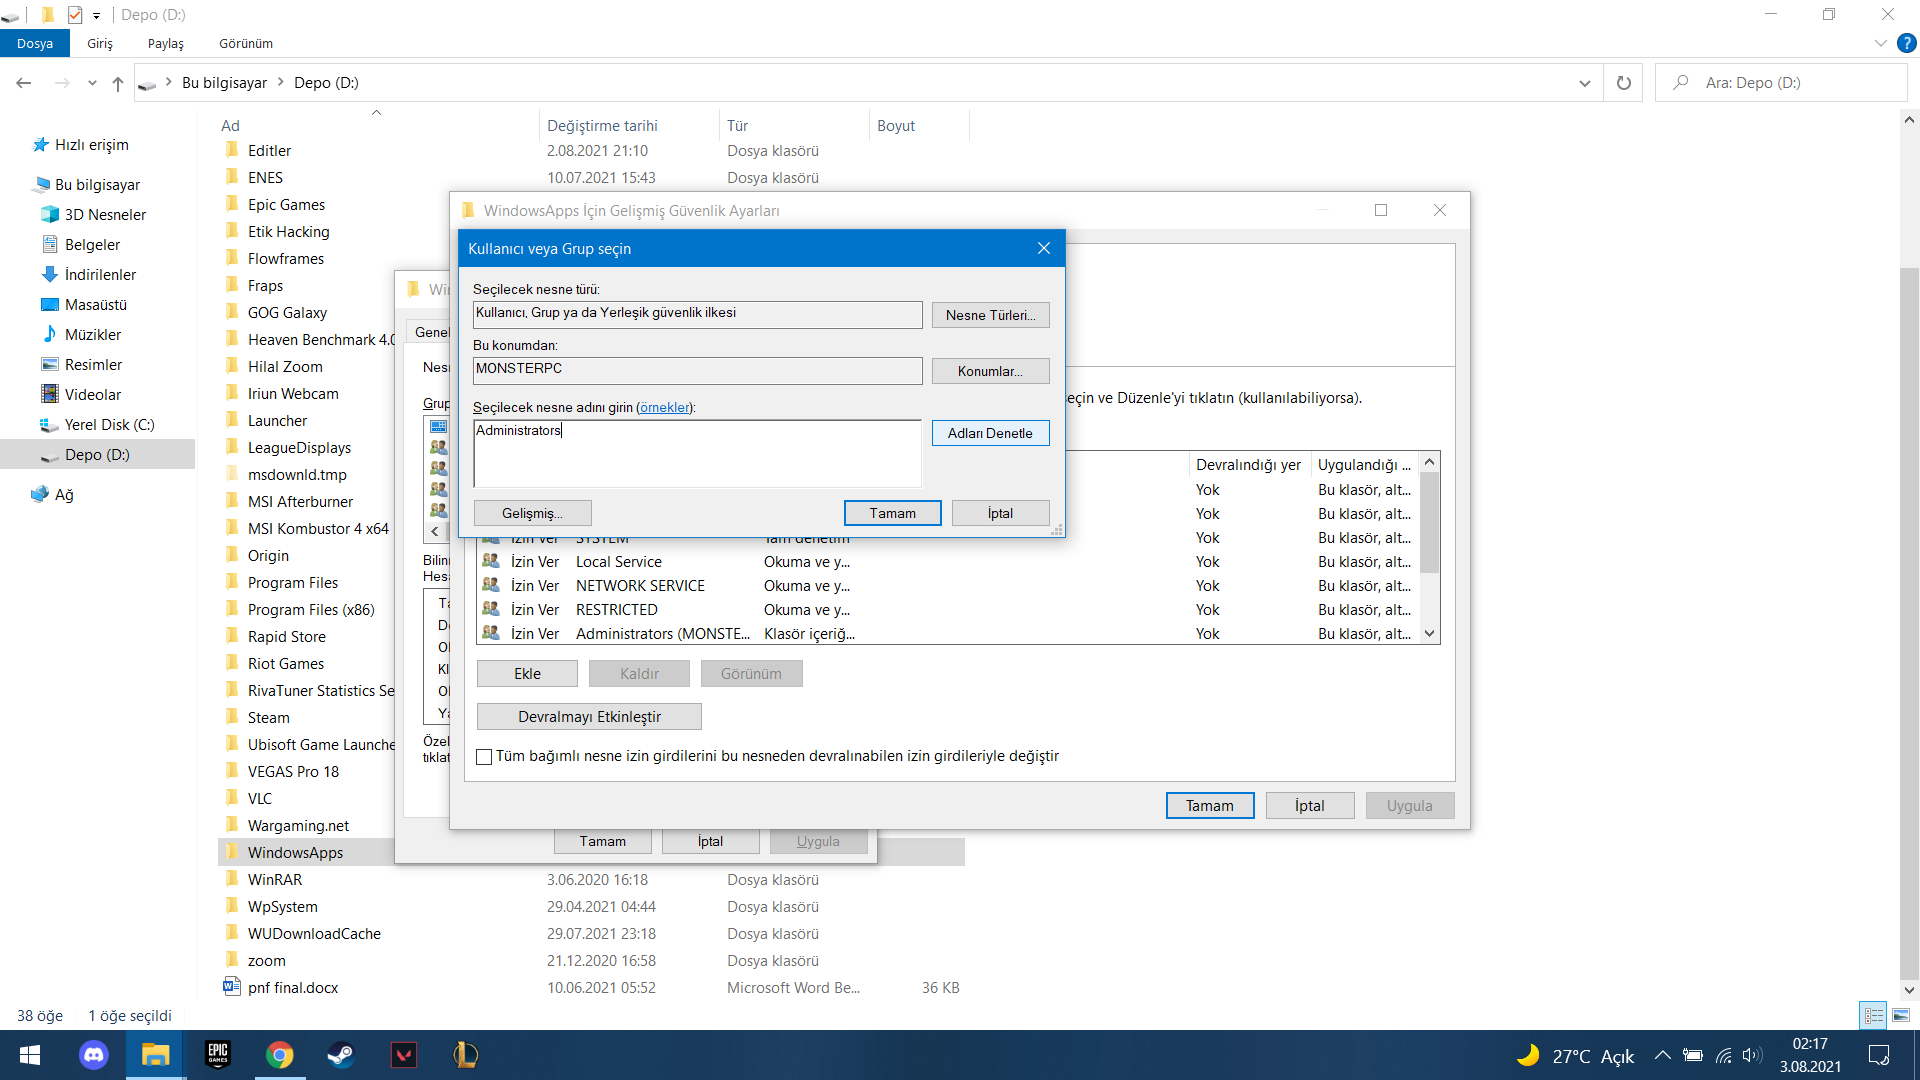
Task: Click the Discord taskbar icon
Action: (94, 1055)
